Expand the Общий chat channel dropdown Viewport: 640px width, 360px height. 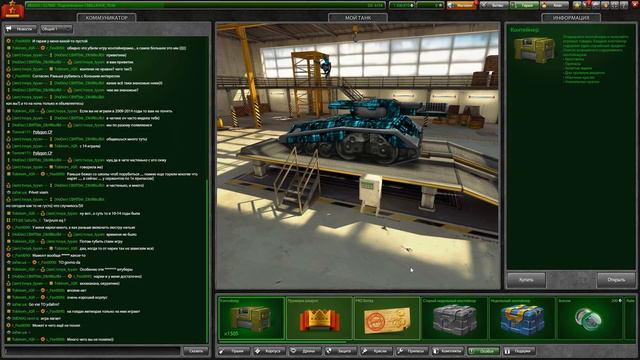tap(56, 29)
